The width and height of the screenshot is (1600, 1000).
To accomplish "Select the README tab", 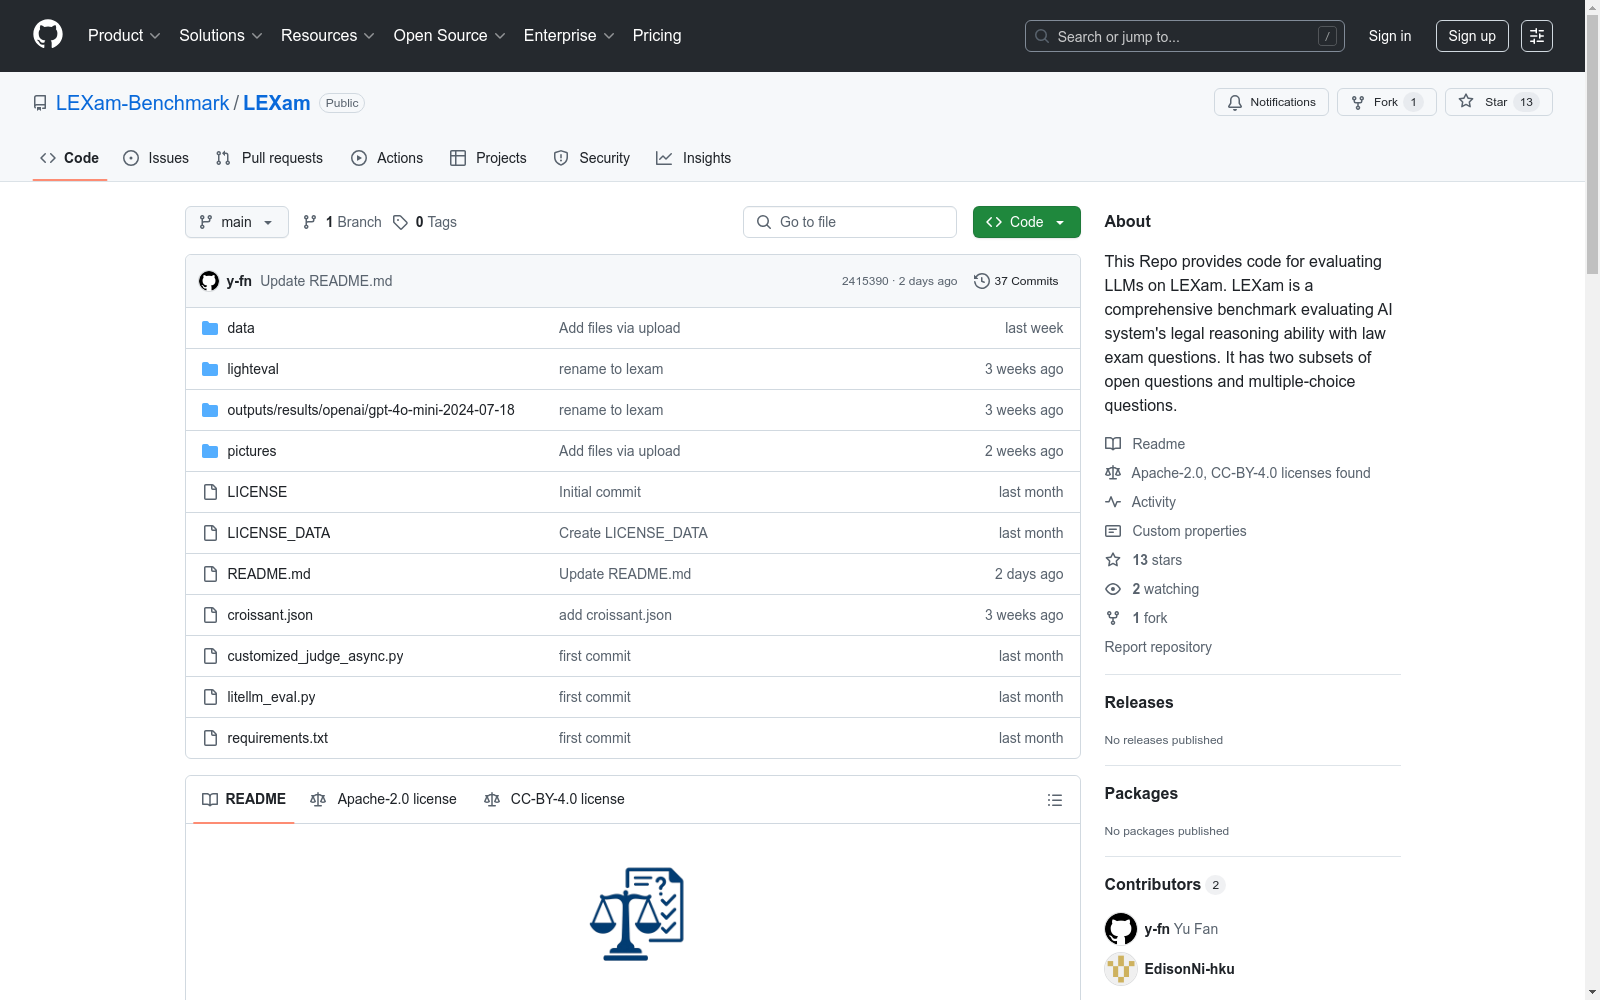I will point(244,799).
